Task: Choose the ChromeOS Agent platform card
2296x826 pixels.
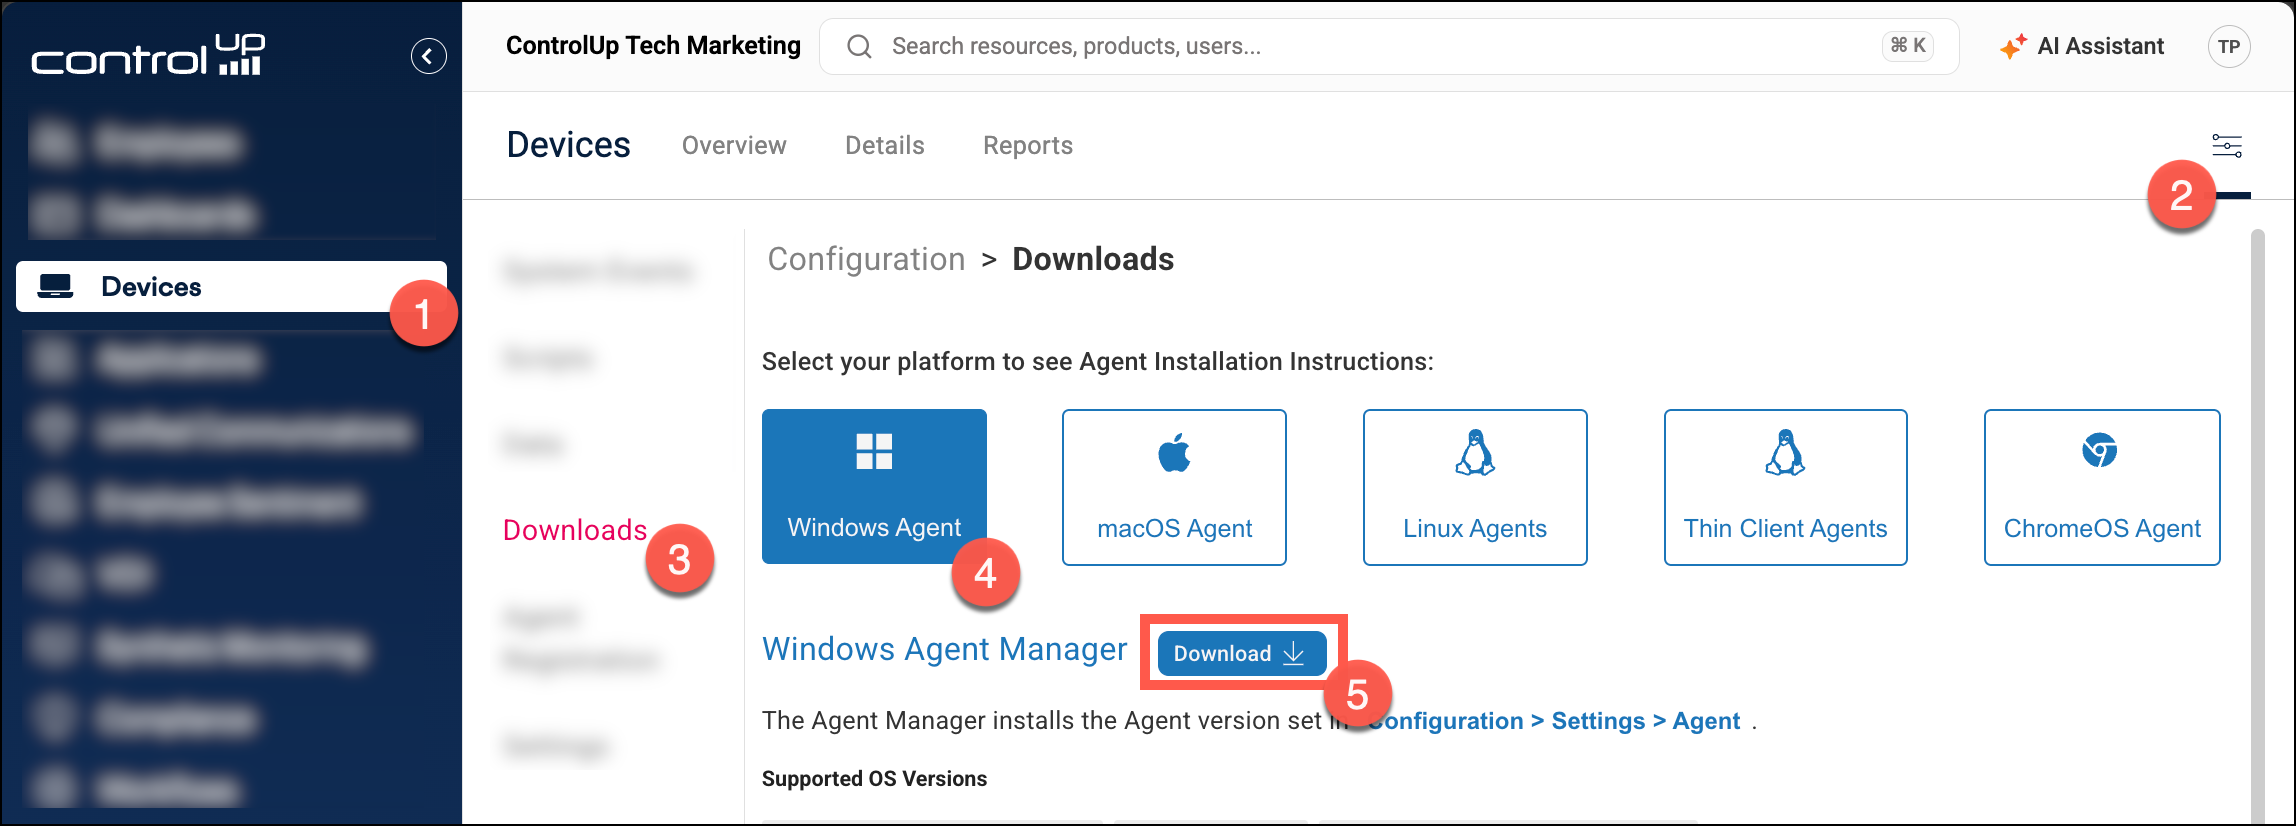Action: (2102, 487)
